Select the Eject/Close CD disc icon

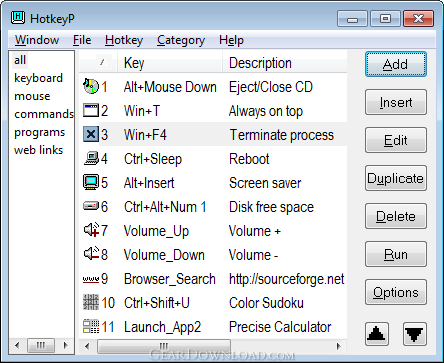[x=91, y=86]
